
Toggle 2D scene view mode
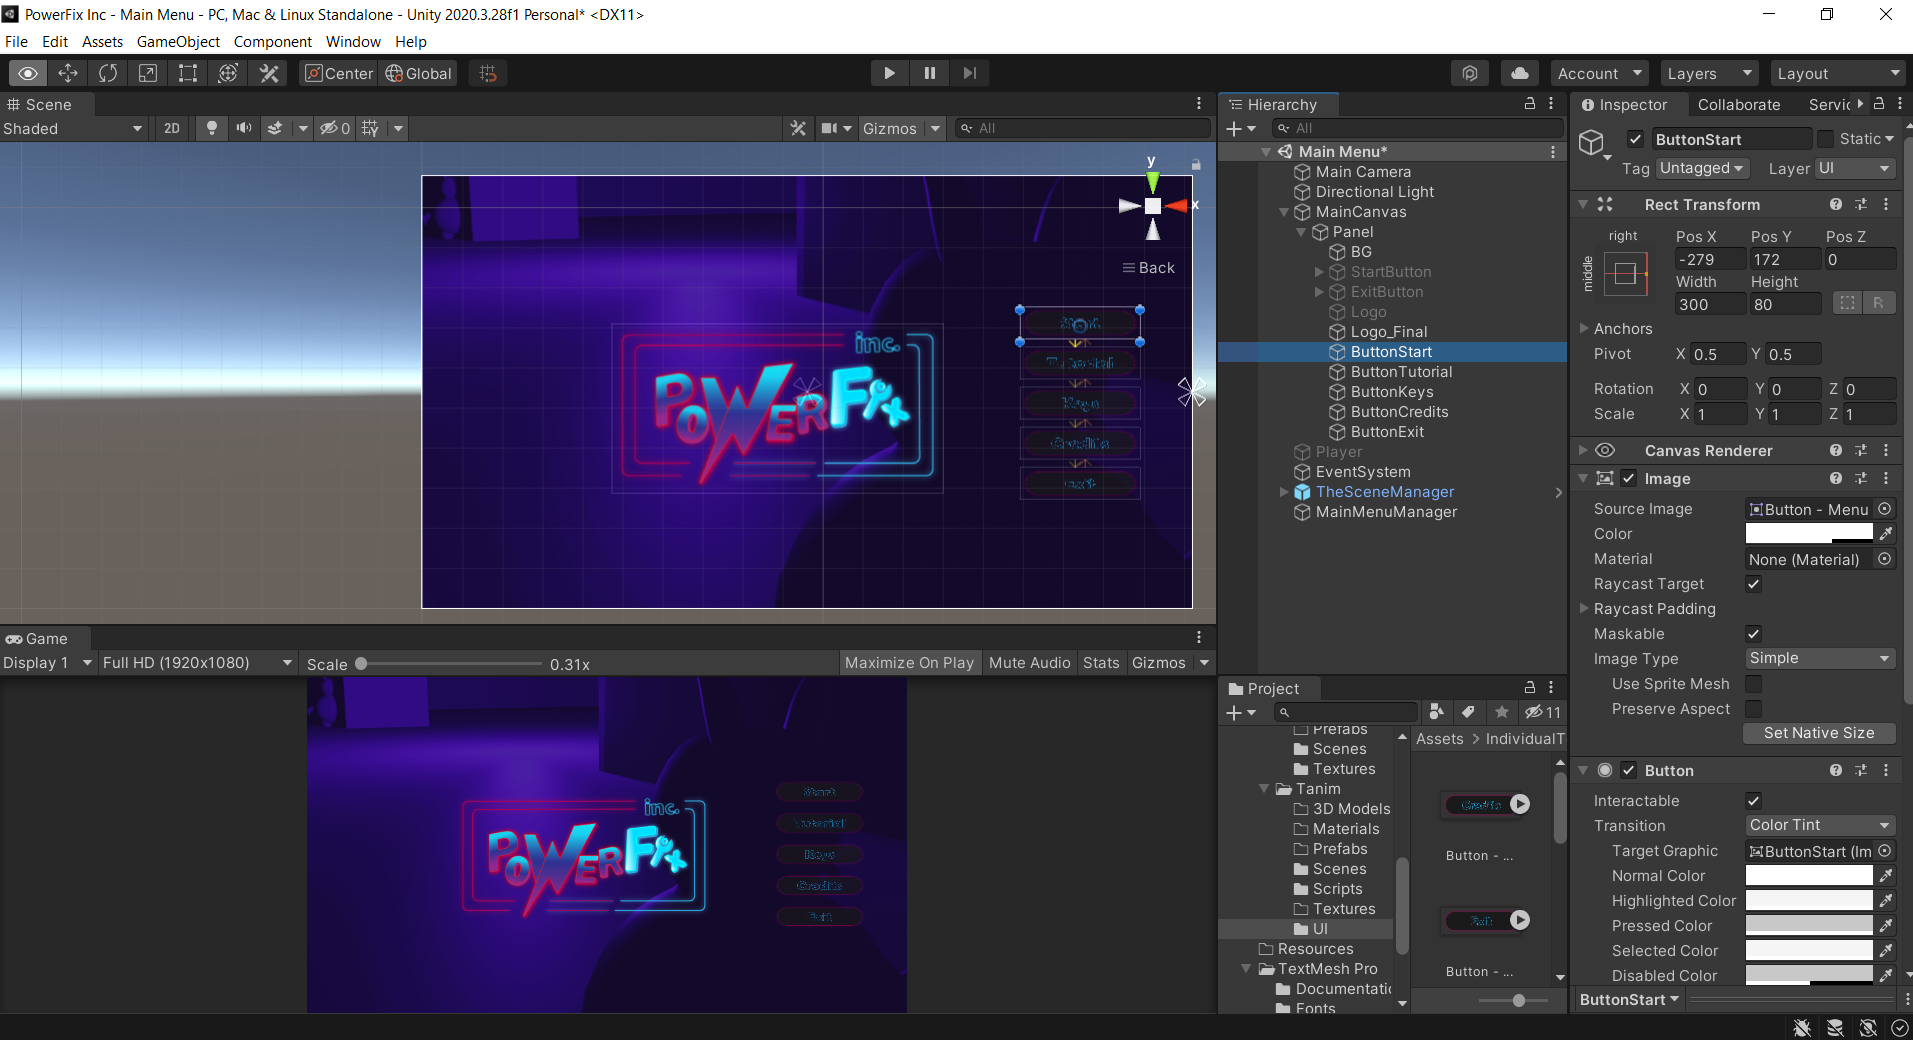(172, 128)
